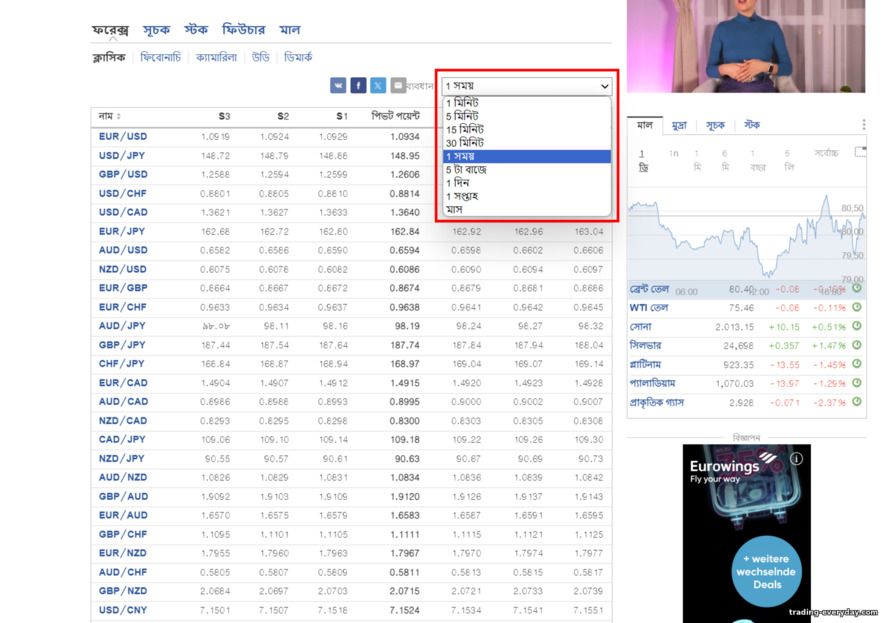Image resolution: width=884 pixels, height=623 pixels.
Task: Open the USD/JPY pair link
Action: pos(122,156)
